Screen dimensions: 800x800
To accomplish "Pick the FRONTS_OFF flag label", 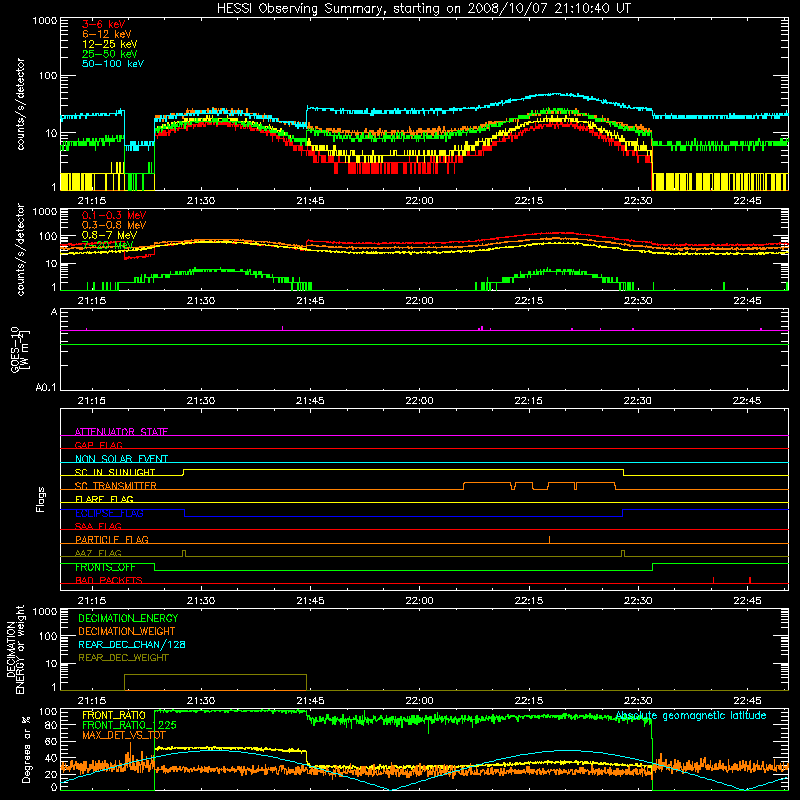I will click(105, 567).
